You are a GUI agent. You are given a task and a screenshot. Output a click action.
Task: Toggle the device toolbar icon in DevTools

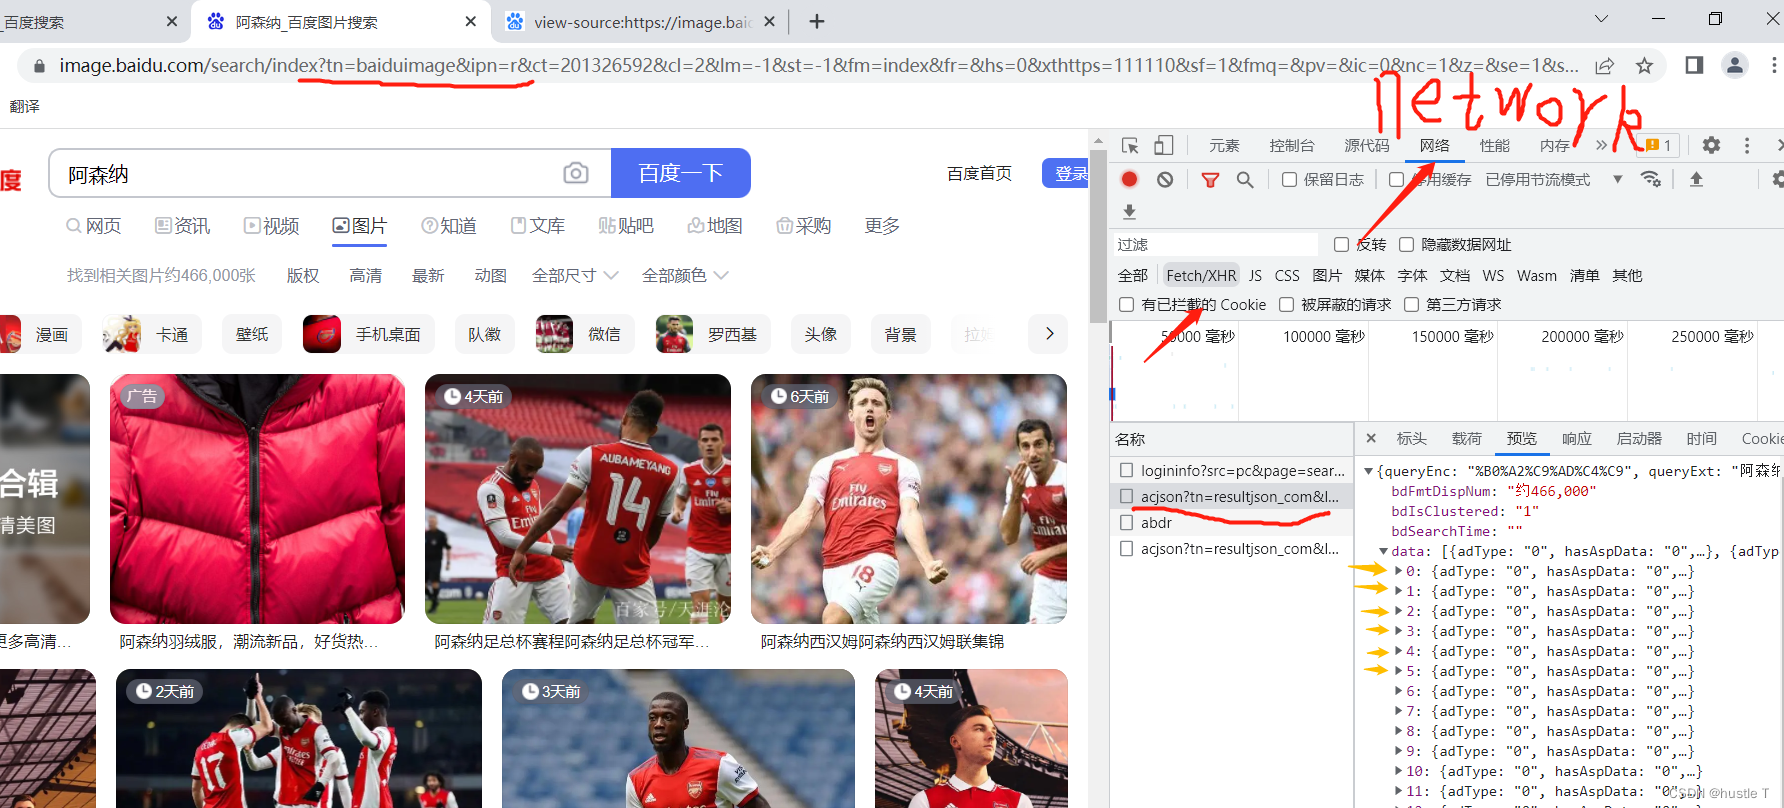pos(1163,146)
